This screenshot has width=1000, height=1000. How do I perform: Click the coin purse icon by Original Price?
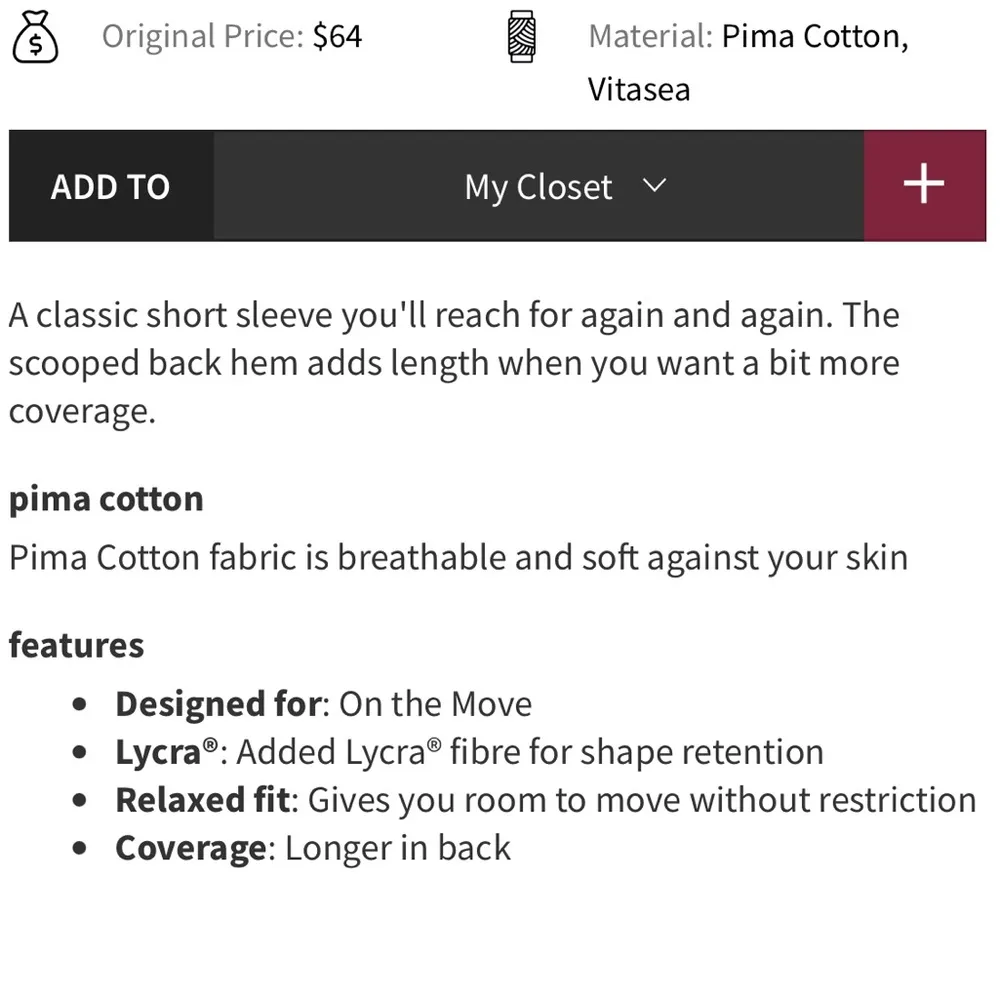pos(35,38)
